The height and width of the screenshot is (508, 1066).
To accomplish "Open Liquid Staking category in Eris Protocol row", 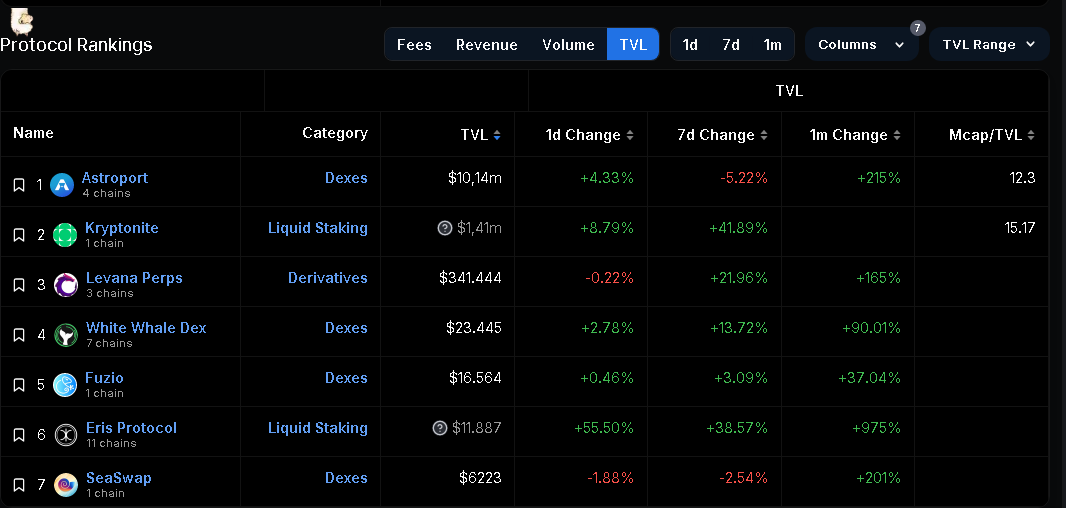I will tap(317, 428).
